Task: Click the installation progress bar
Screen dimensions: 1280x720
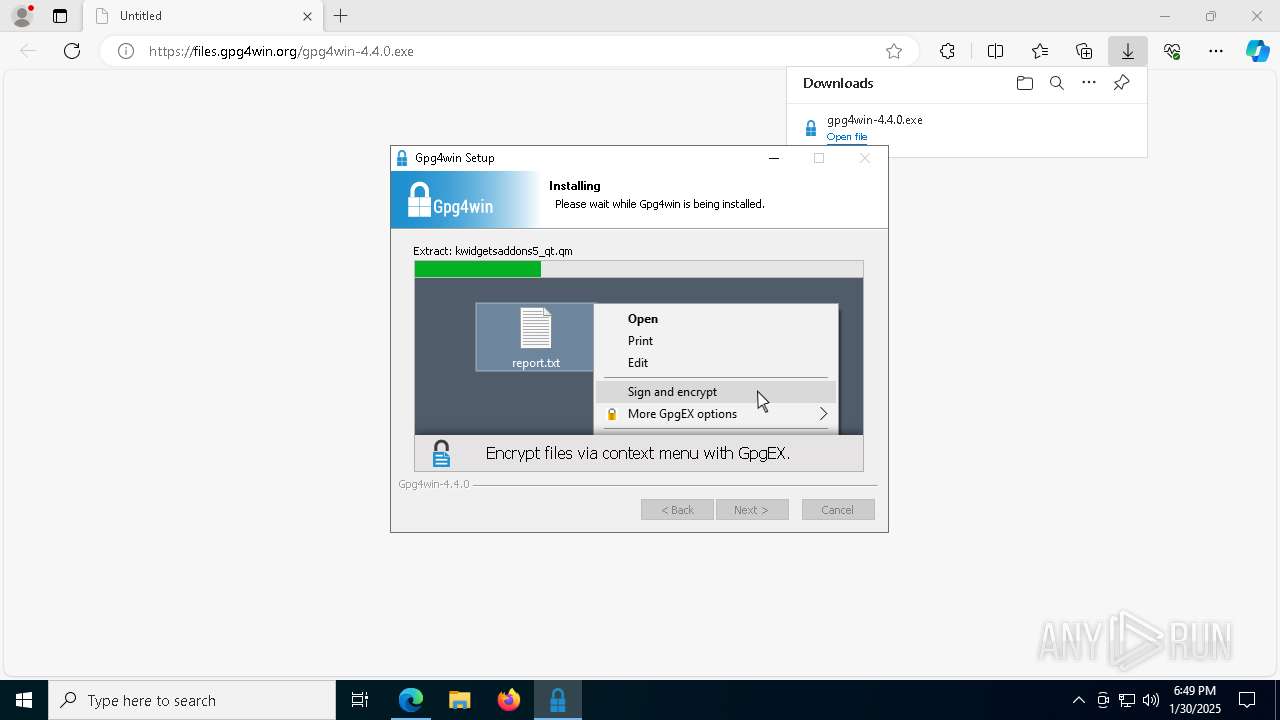Action: pos(638,269)
